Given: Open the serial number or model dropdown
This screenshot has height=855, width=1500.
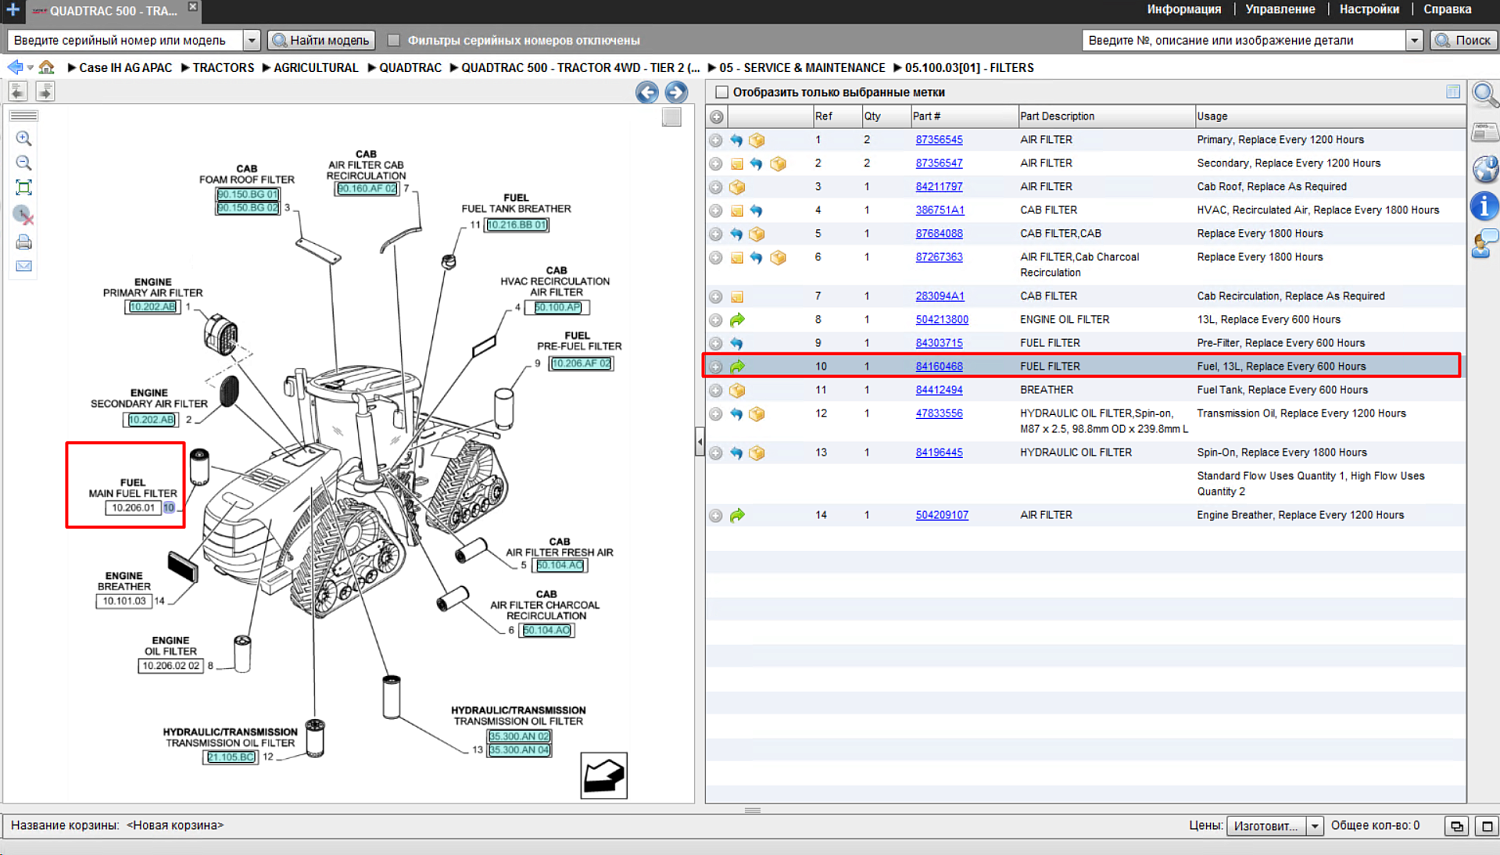Looking at the screenshot, I should point(251,41).
